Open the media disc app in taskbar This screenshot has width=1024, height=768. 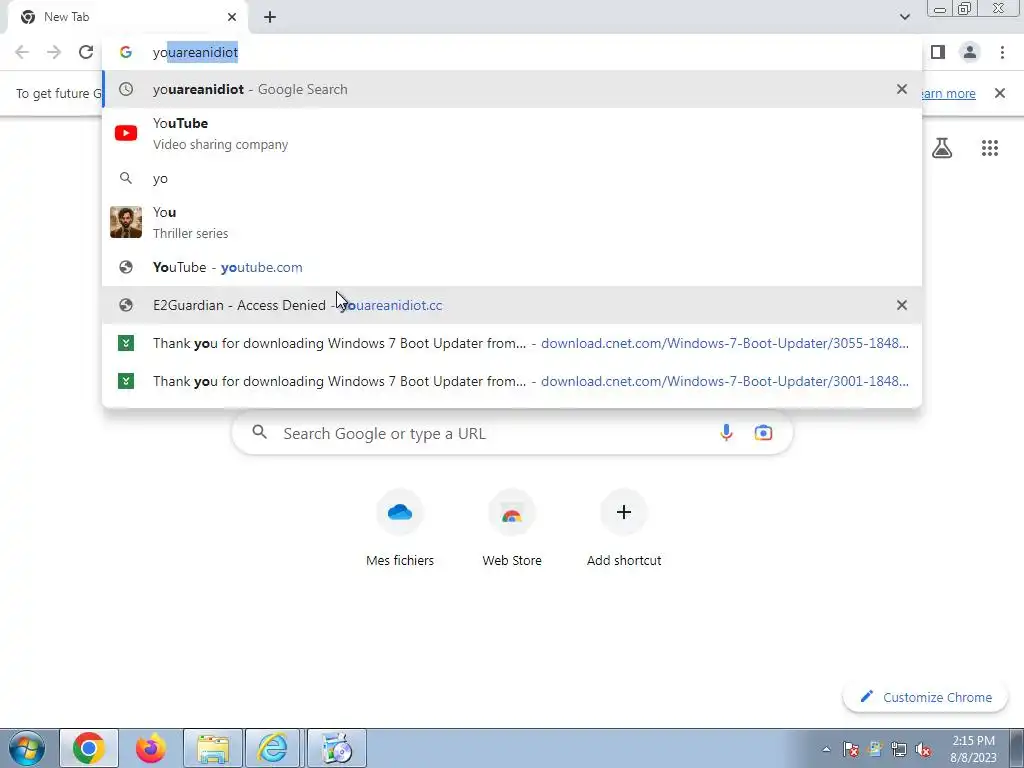337,748
